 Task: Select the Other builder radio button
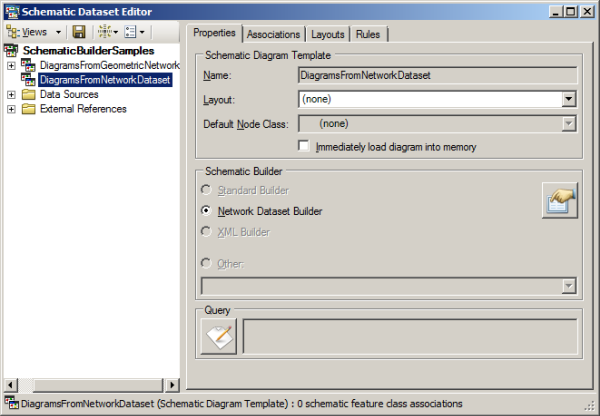click(x=206, y=263)
